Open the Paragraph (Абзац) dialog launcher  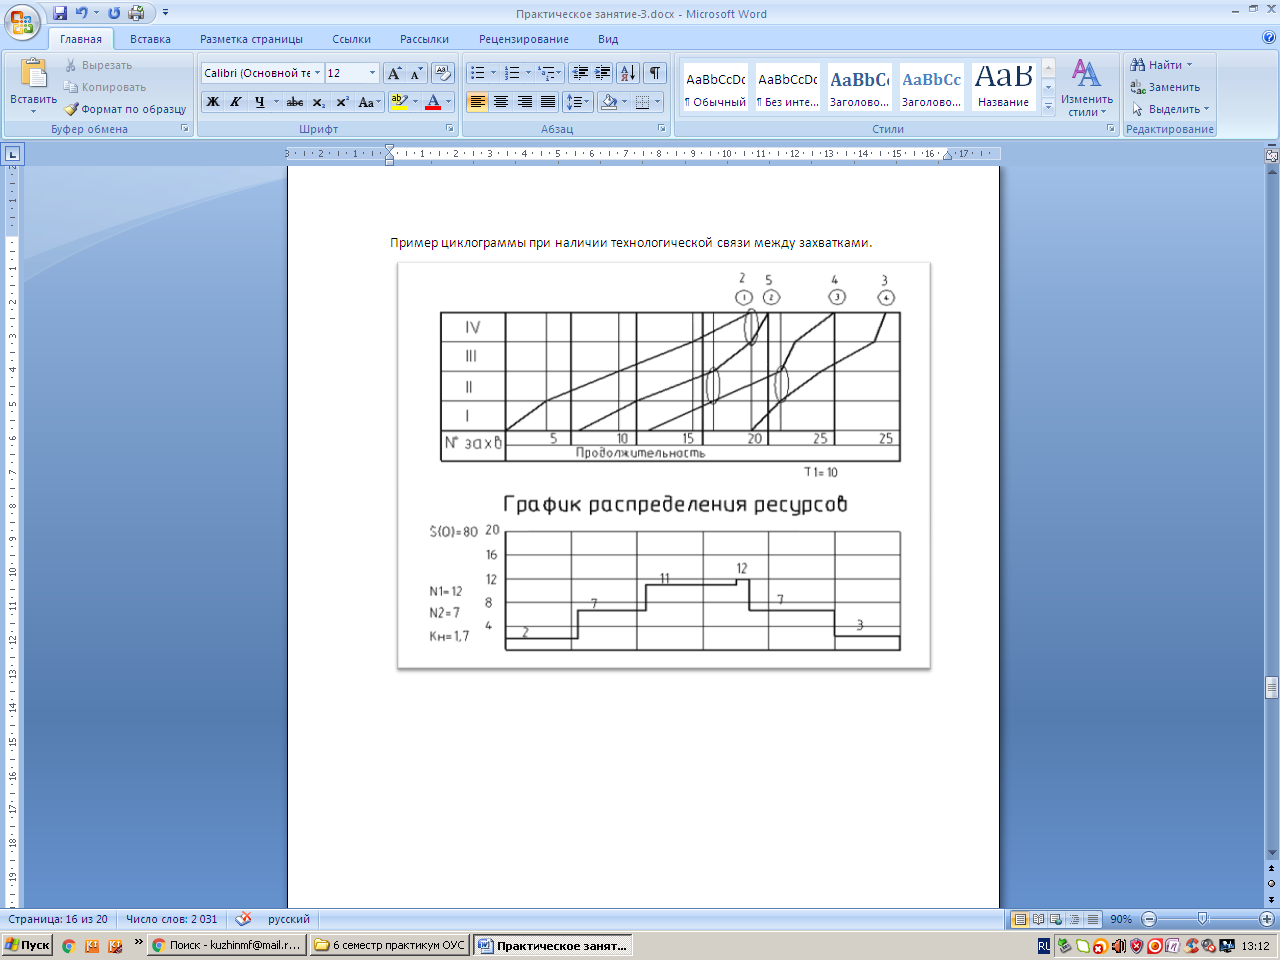click(662, 129)
